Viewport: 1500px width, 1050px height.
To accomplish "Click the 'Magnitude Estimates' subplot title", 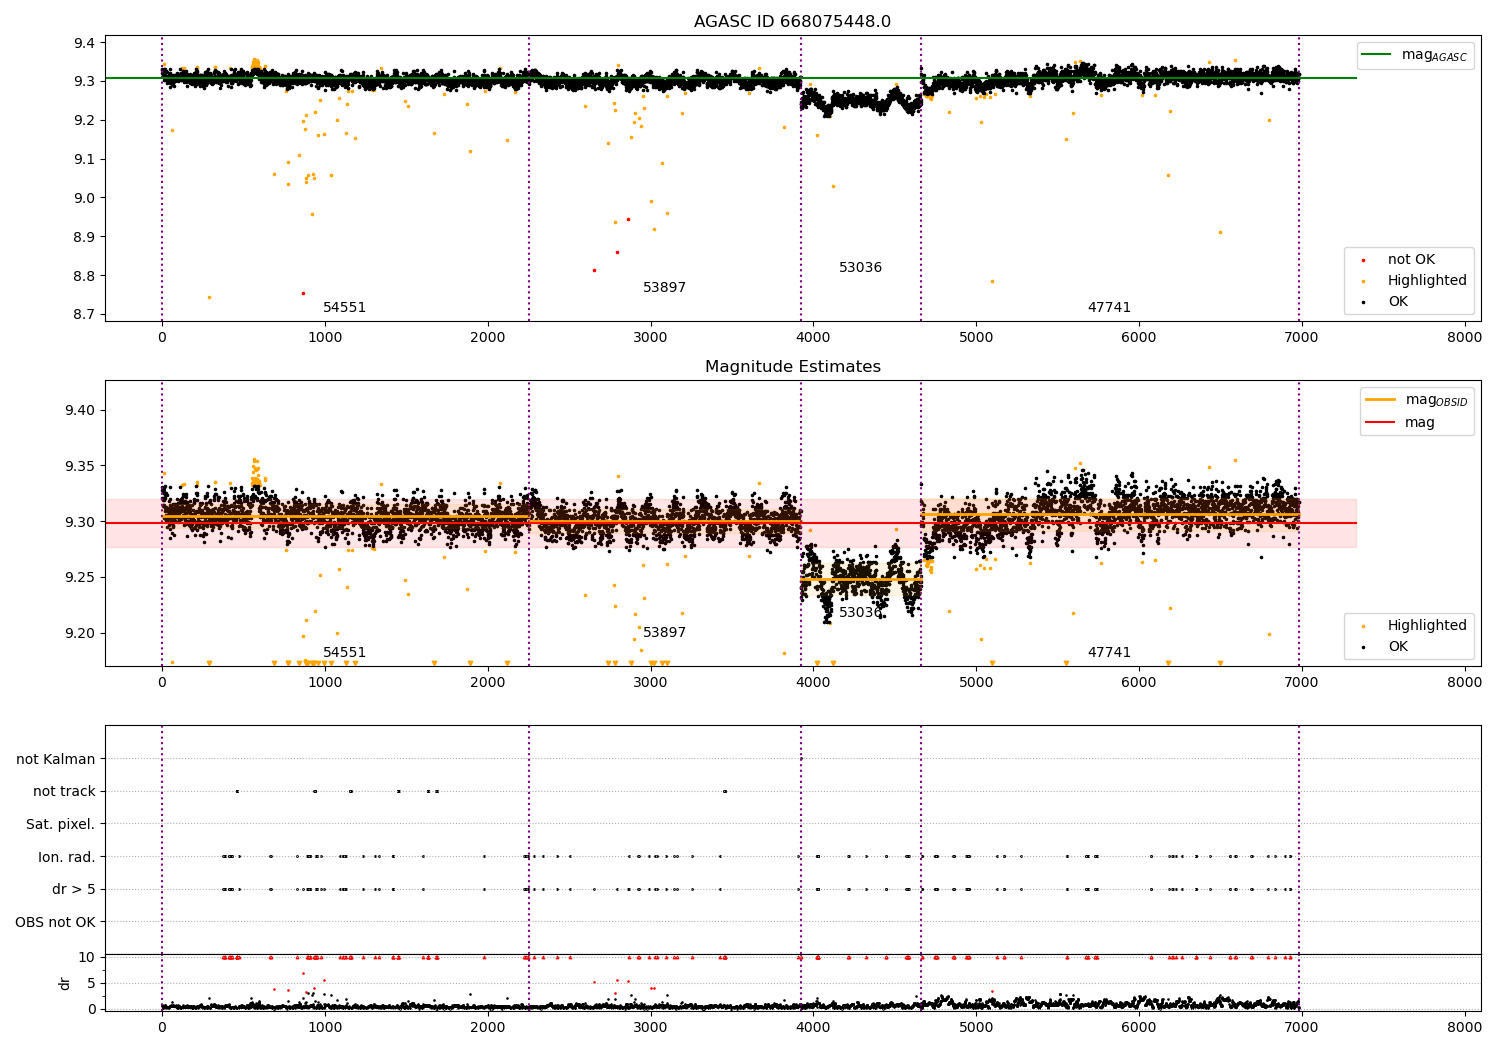I will 792,367.
